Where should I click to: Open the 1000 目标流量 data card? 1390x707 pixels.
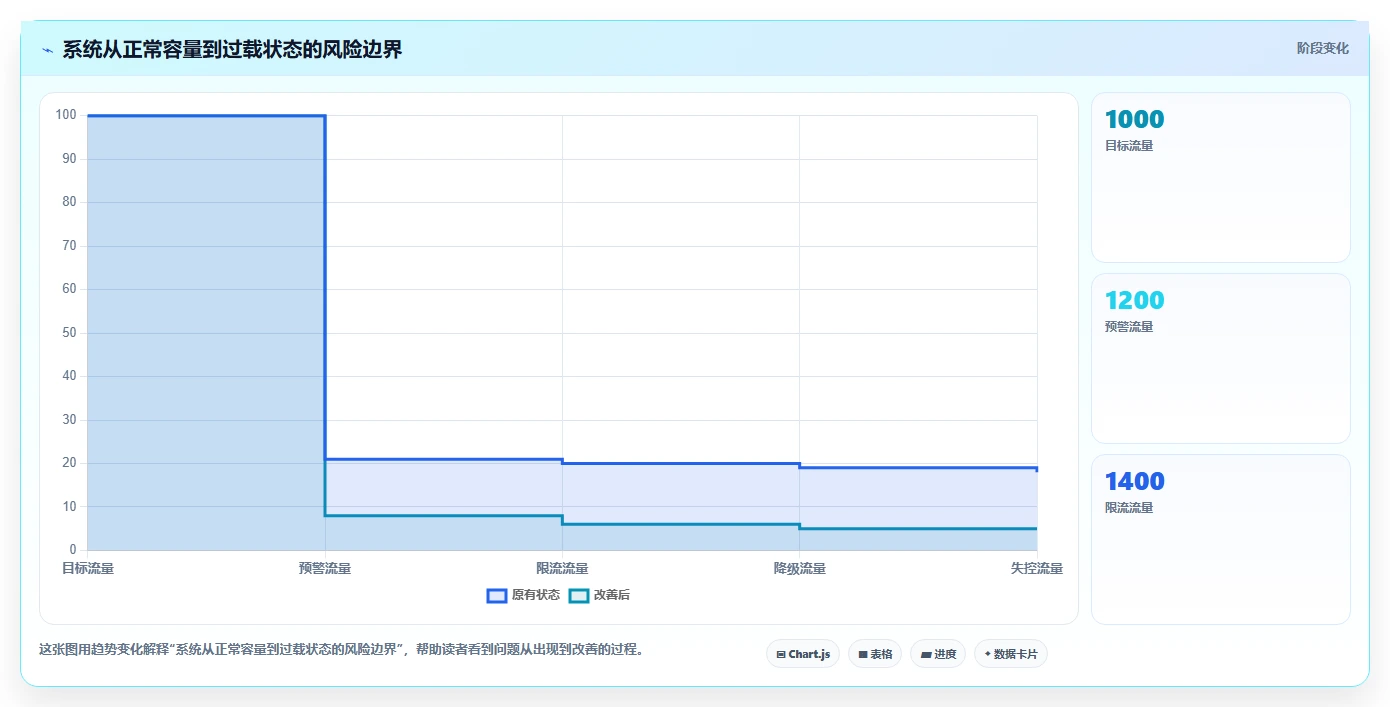[1220, 178]
